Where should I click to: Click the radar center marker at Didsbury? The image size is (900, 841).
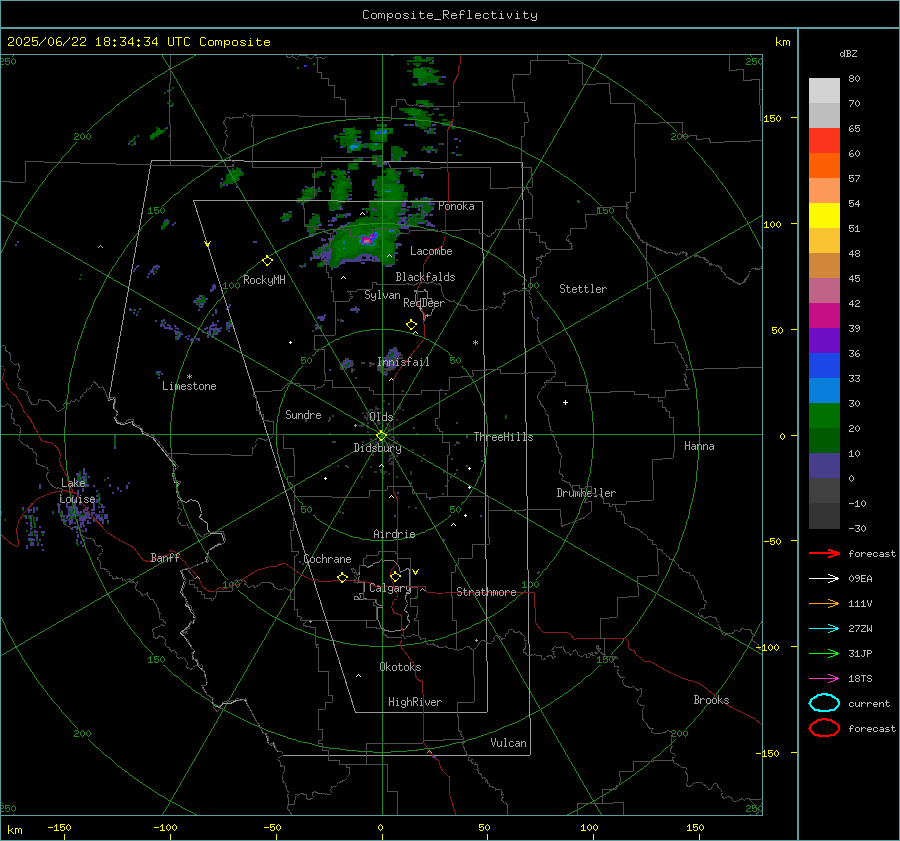[381, 436]
